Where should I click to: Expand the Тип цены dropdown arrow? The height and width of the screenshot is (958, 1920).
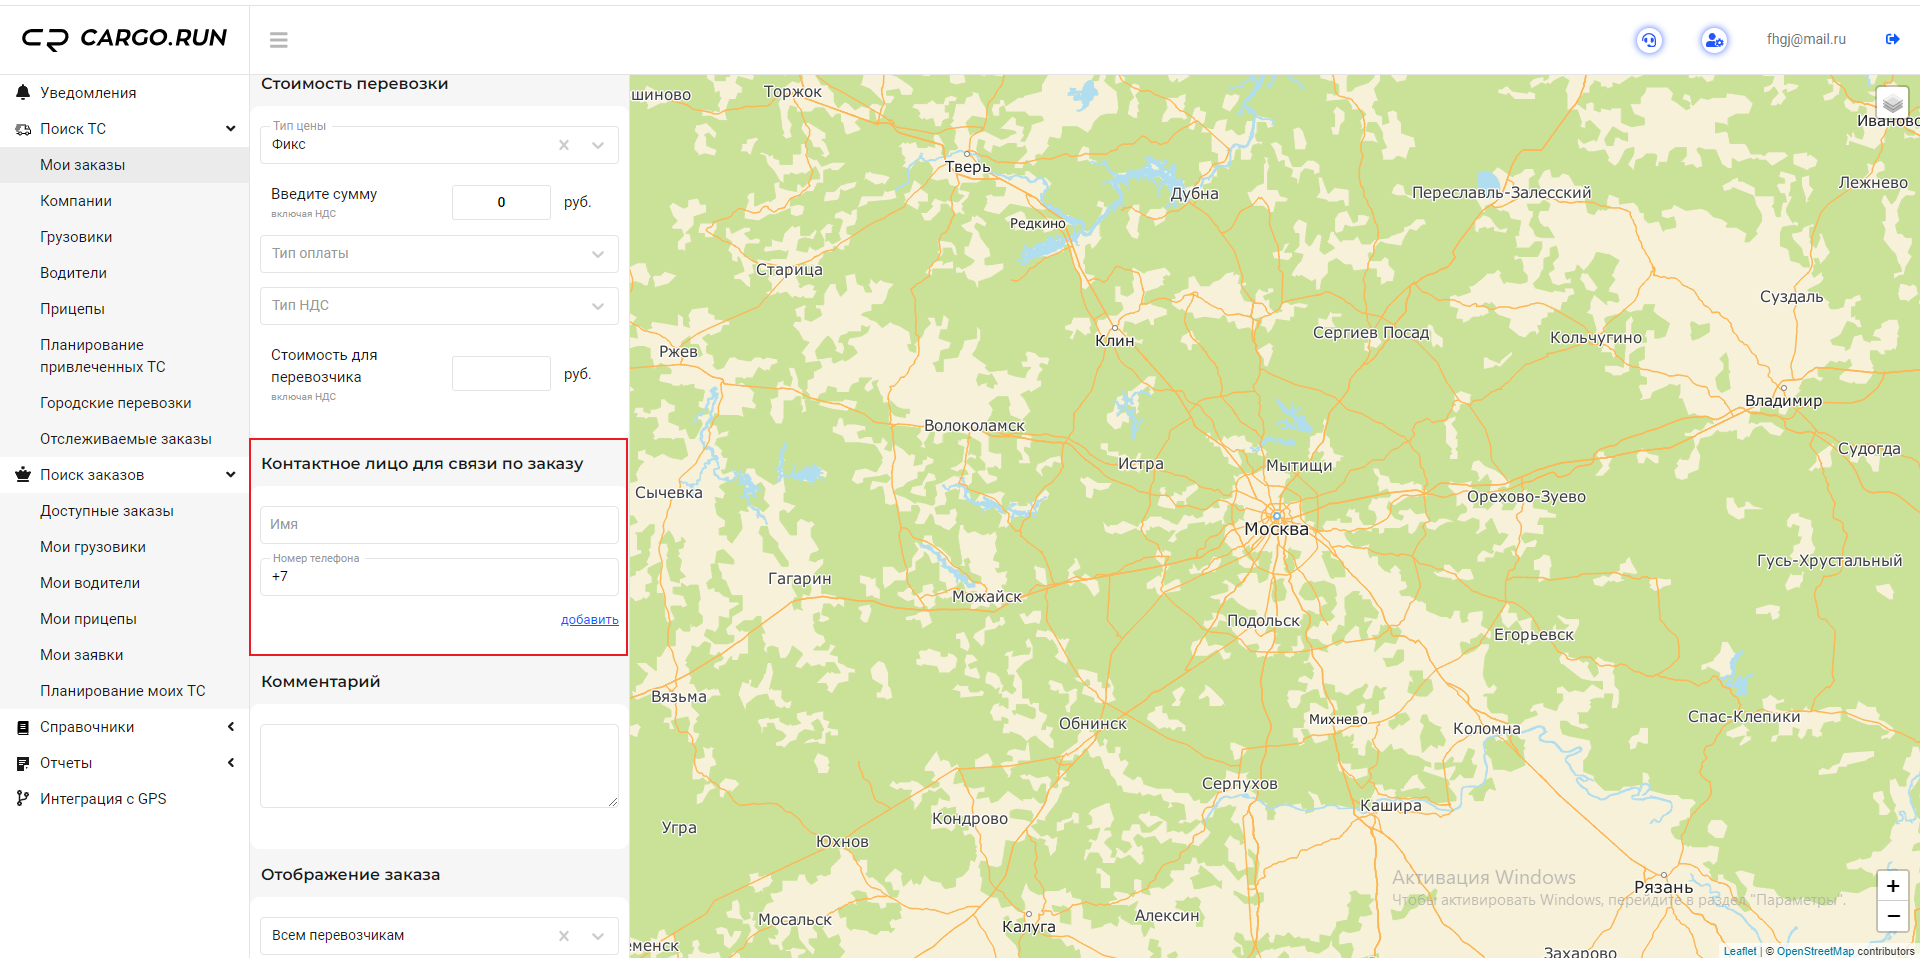pos(598,145)
